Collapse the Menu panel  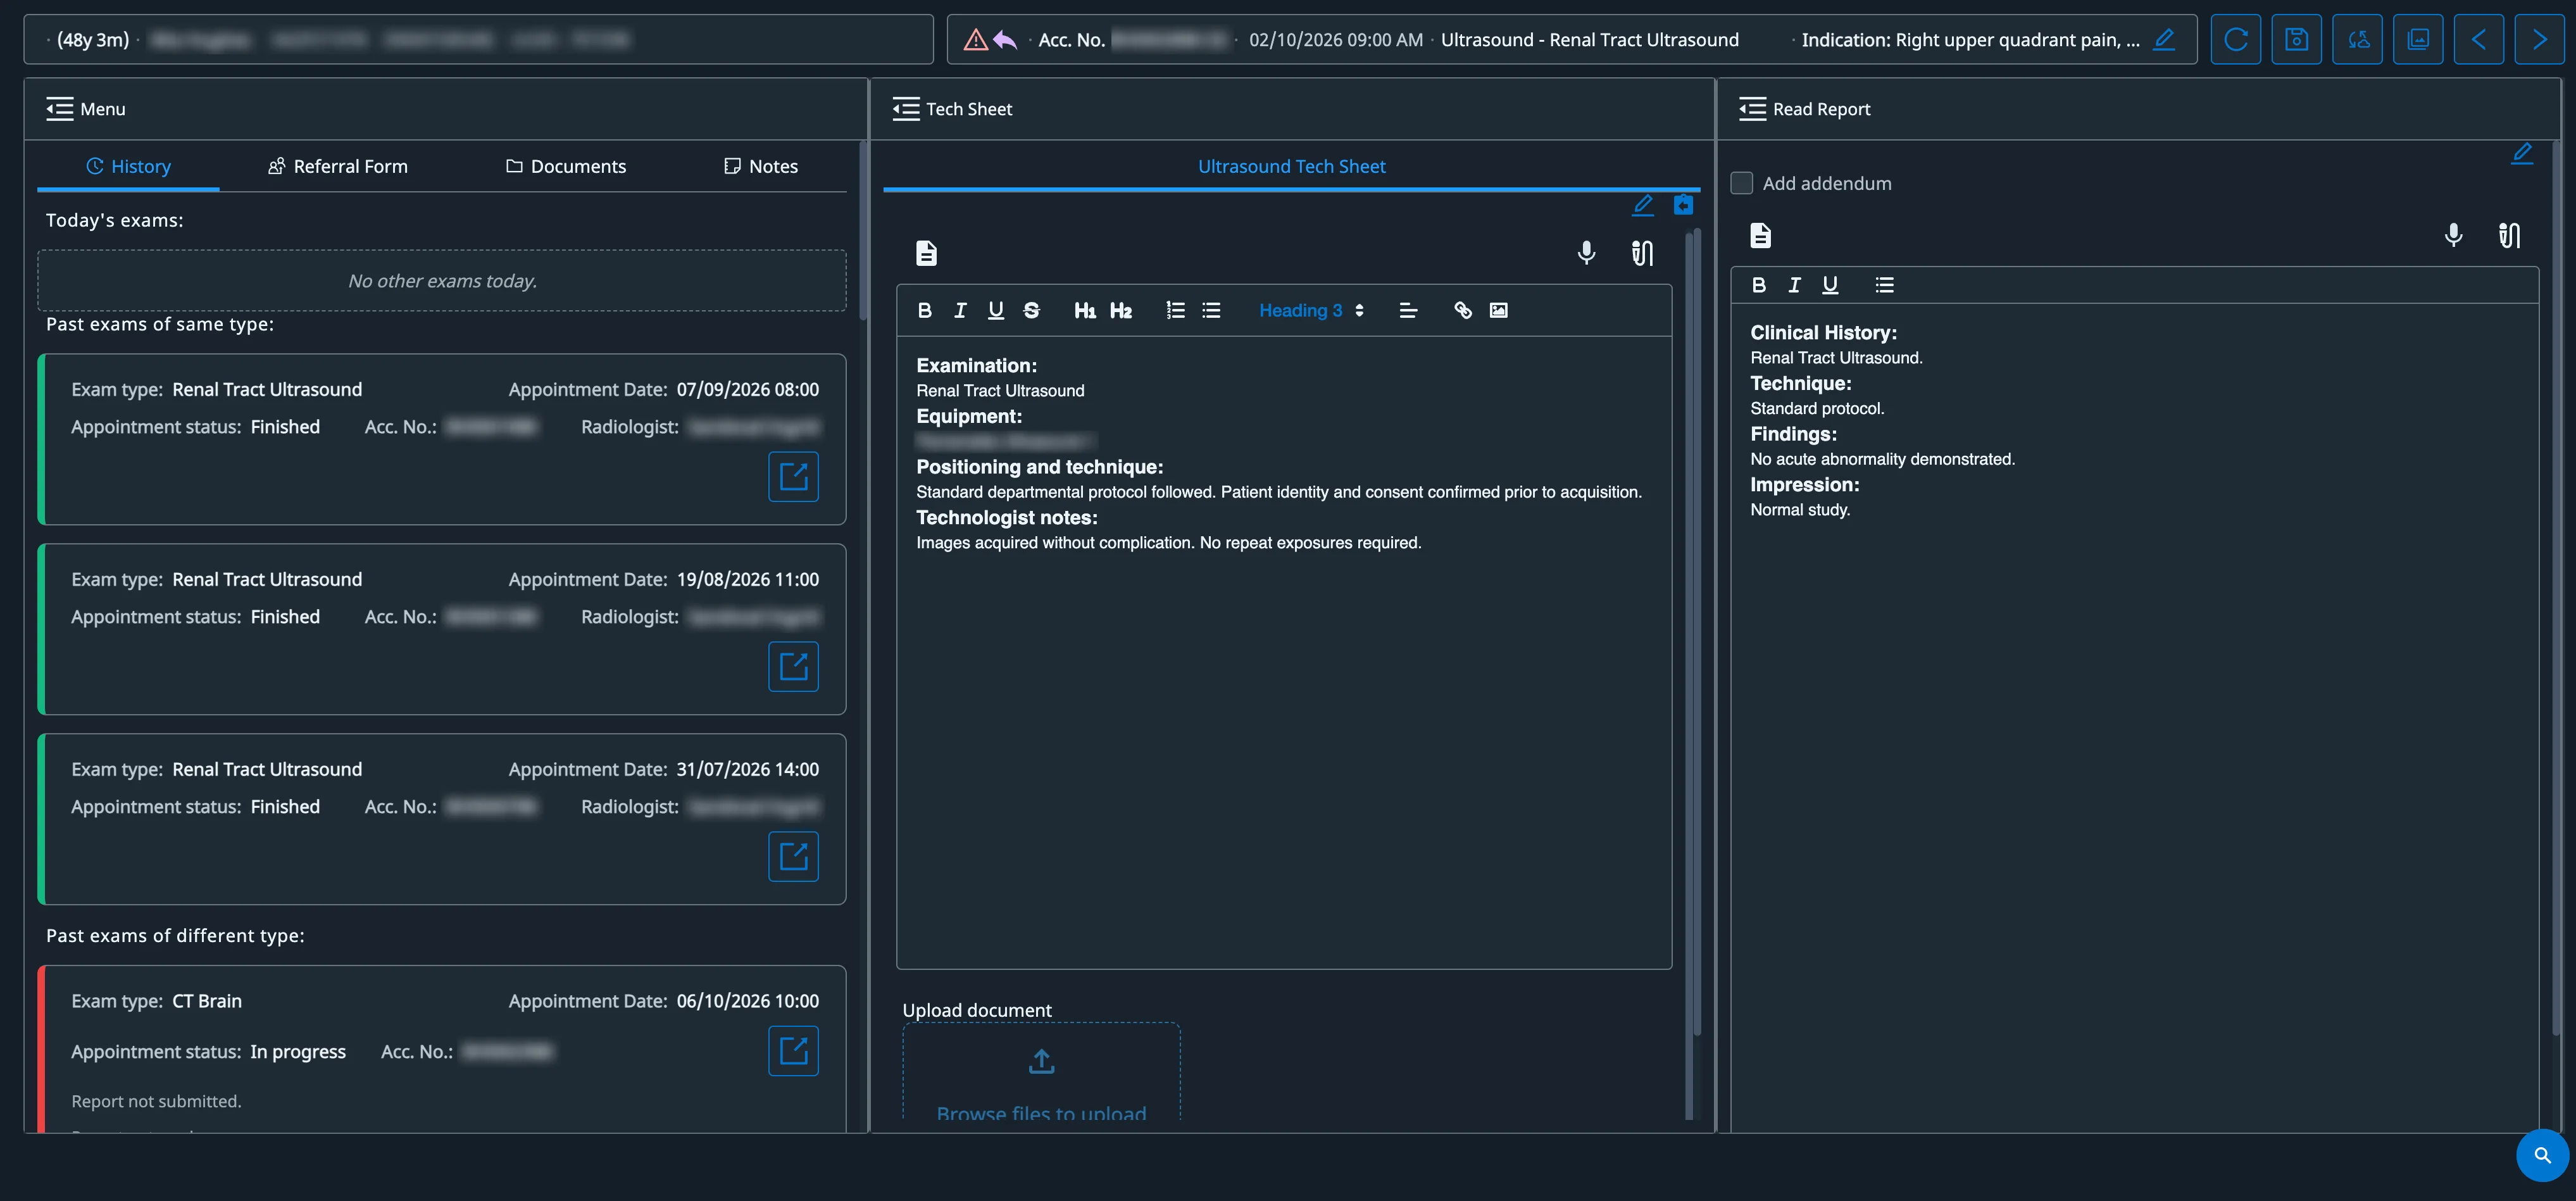[x=60, y=109]
